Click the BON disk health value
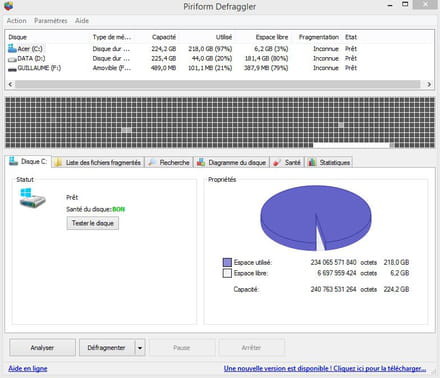The height and width of the screenshot is (378, 440). click(119, 209)
